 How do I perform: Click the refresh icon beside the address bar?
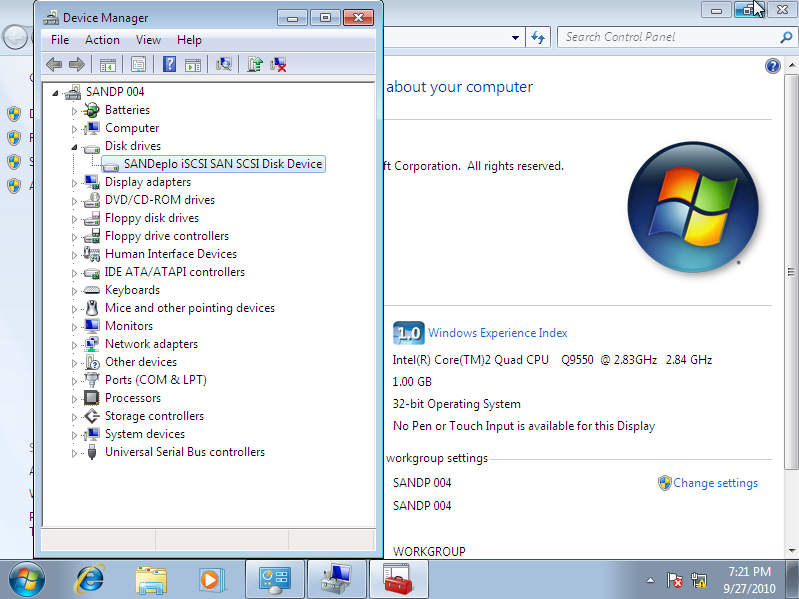point(538,38)
